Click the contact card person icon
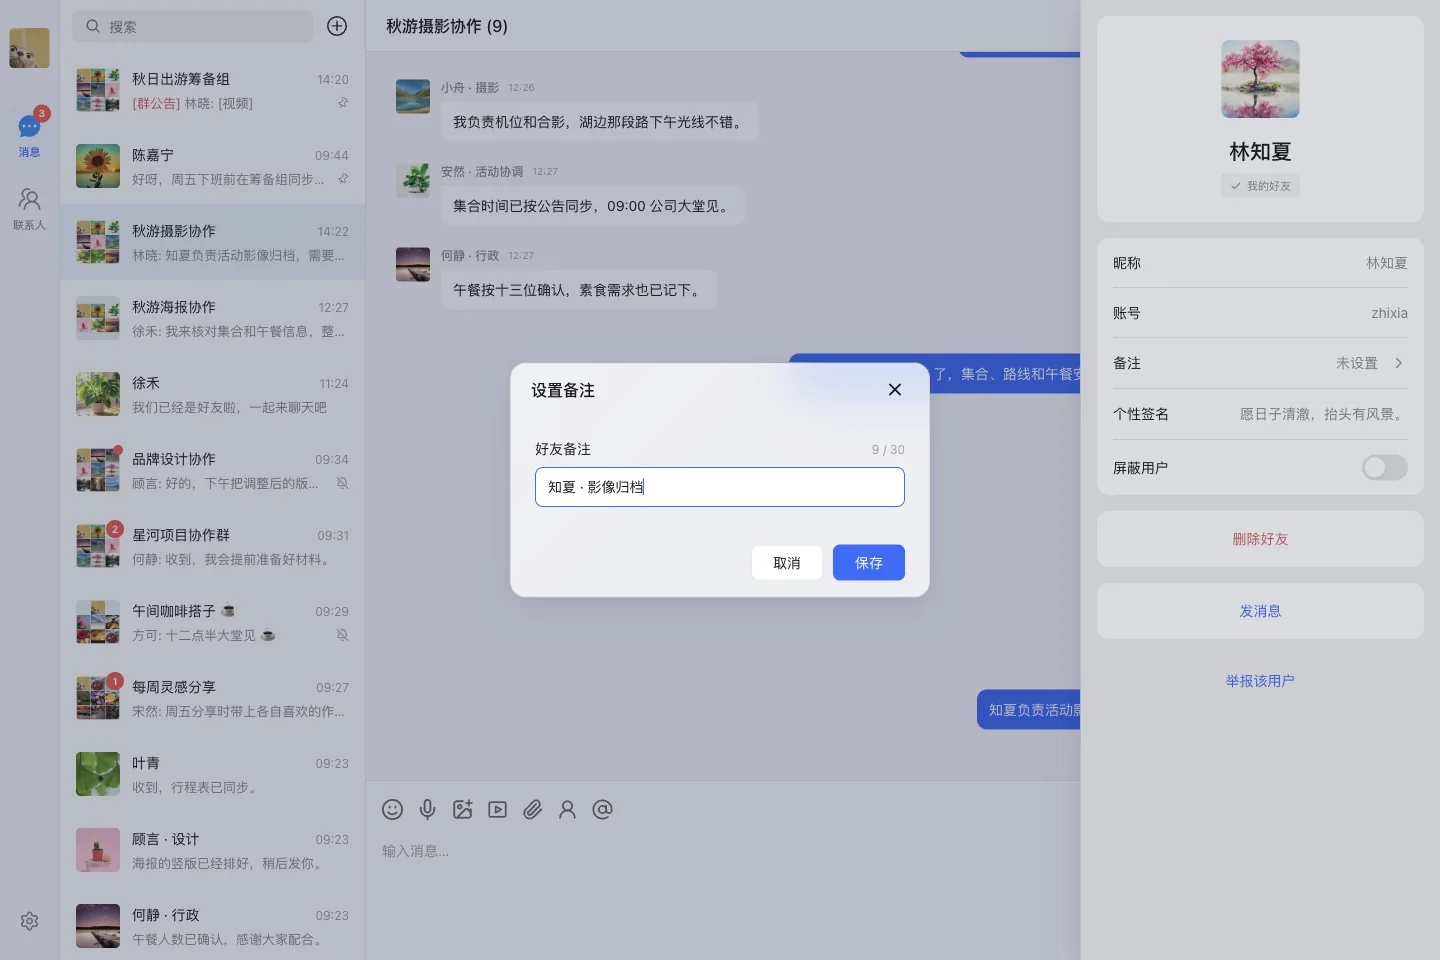This screenshot has width=1440, height=960. click(x=567, y=809)
